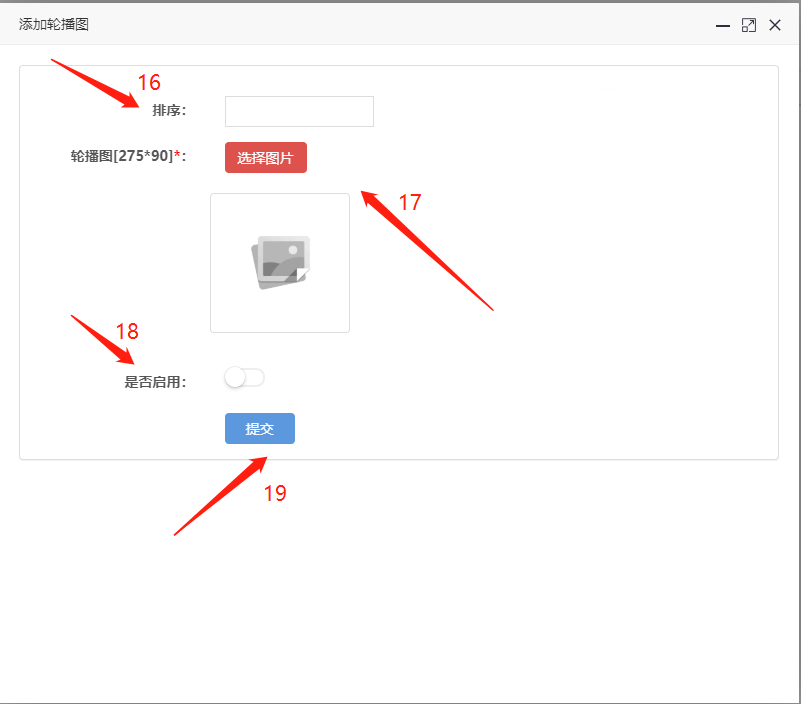
Task: Submit the form with 提交 button
Action: tap(260, 428)
